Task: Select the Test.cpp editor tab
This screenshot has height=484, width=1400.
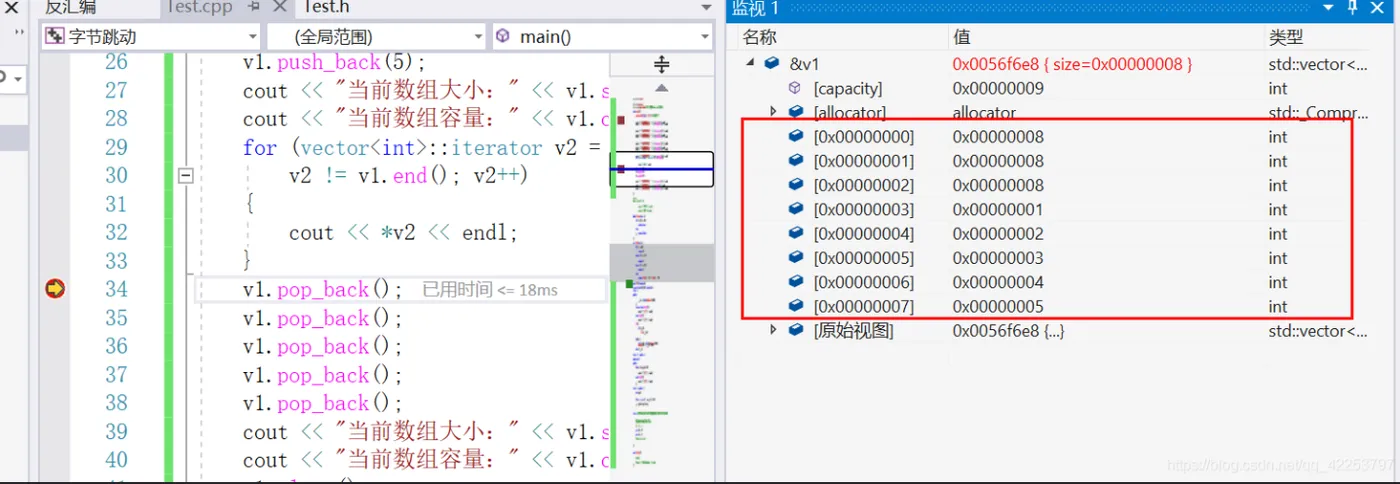Action: pos(198,7)
